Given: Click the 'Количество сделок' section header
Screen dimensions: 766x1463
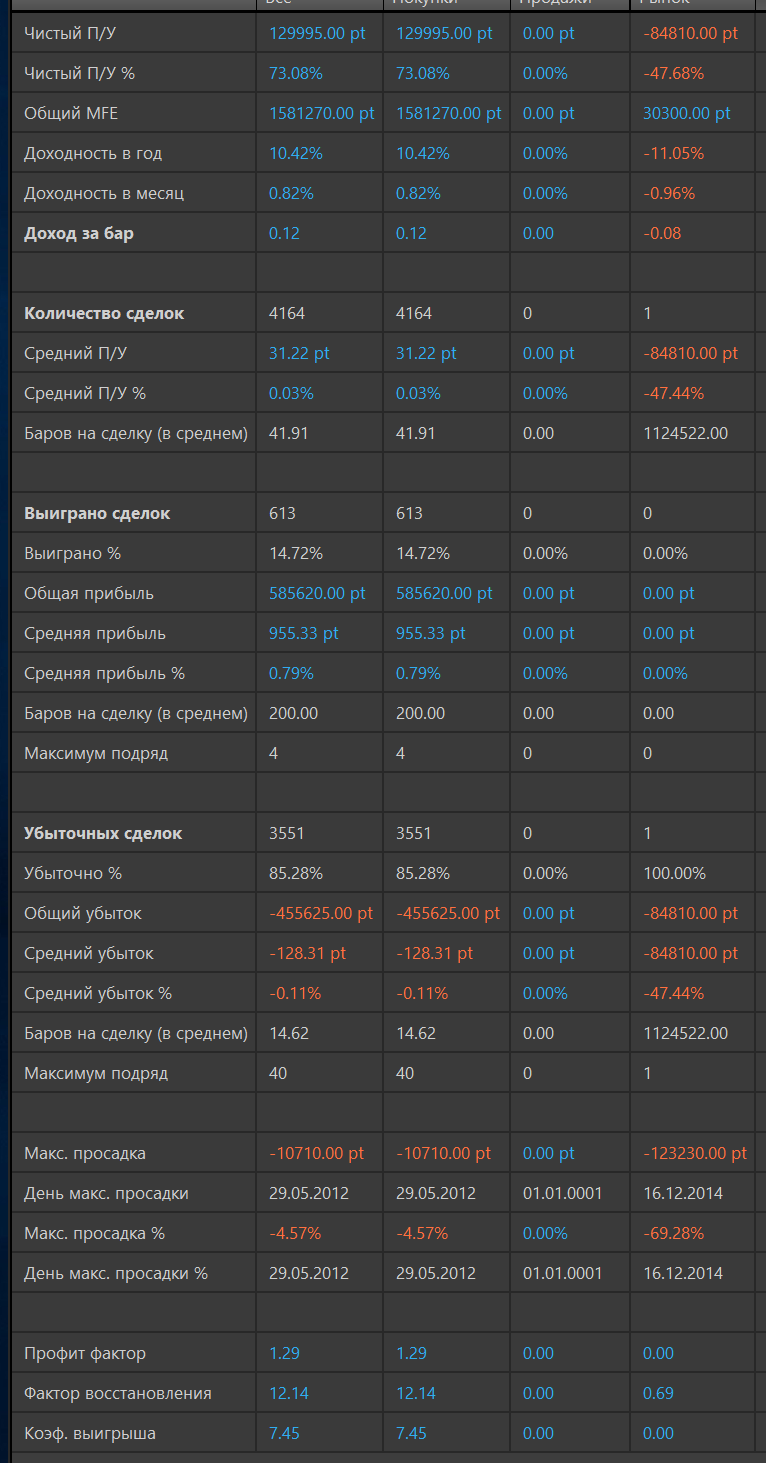Looking at the screenshot, I should tap(104, 313).
